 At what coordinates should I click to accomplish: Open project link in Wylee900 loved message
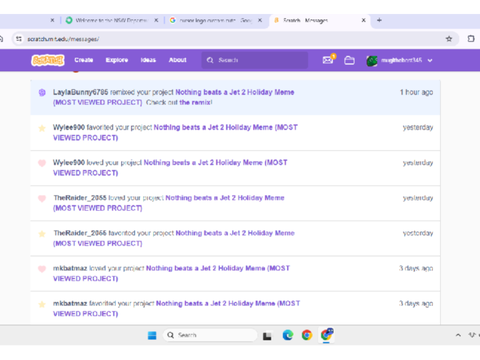170,167
